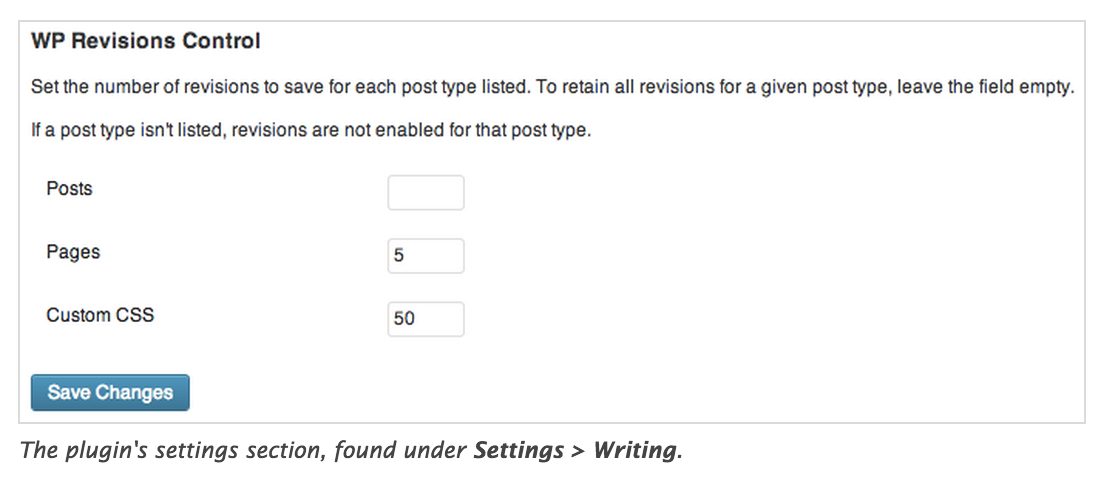
Task: Focus the Pages field containing 5
Action: tap(425, 256)
